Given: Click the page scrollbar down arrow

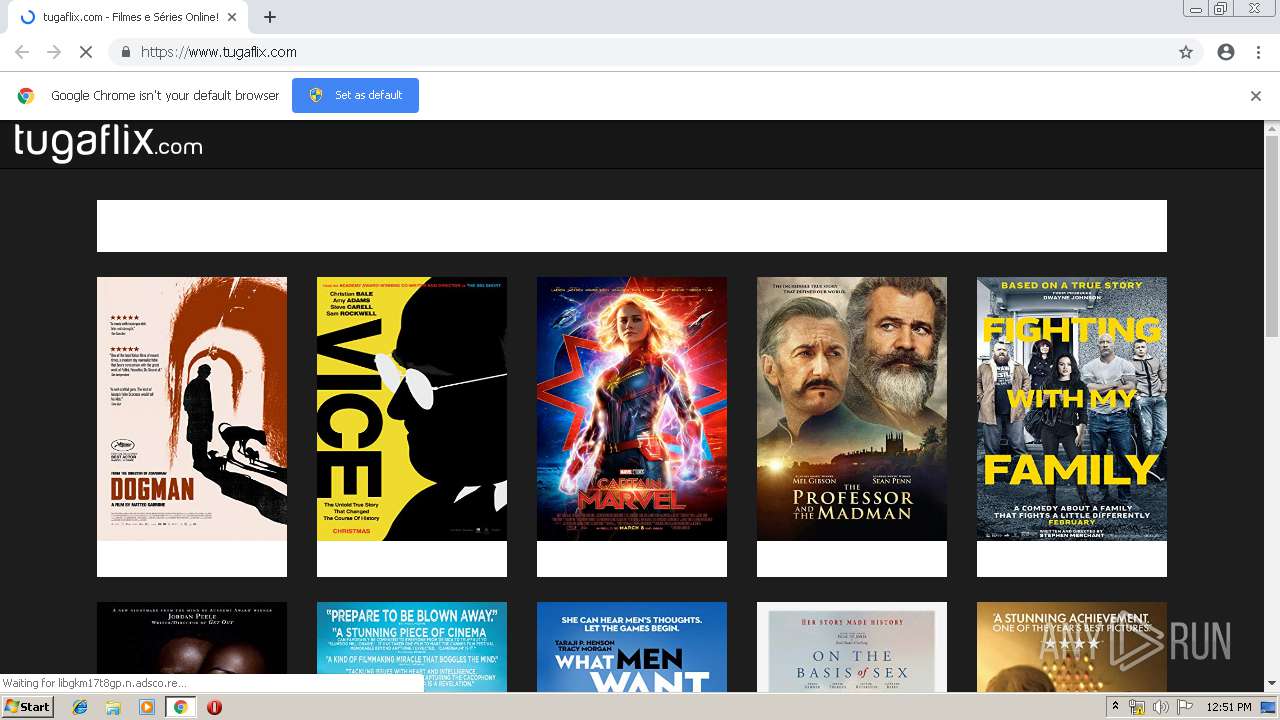Looking at the screenshot, I should [x=1272, y=684].
